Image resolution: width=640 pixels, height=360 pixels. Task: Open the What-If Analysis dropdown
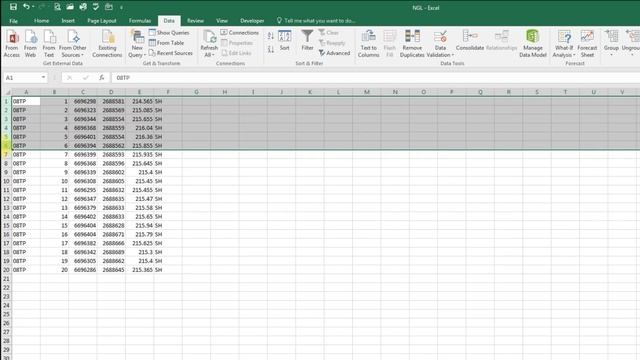coord(564,44)
